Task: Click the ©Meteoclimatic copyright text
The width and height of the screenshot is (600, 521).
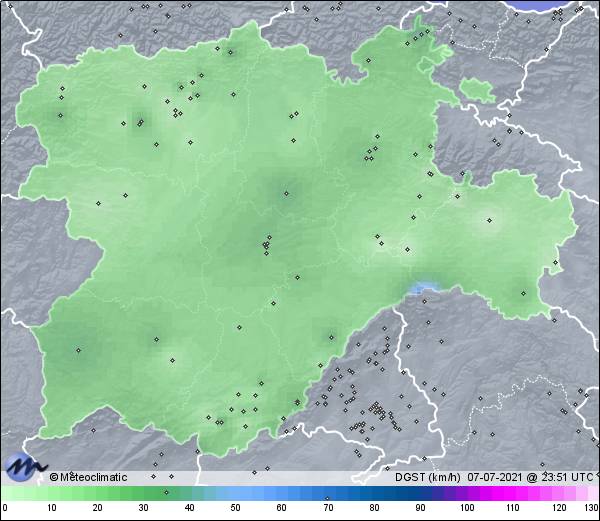Action: coord(88,477)
